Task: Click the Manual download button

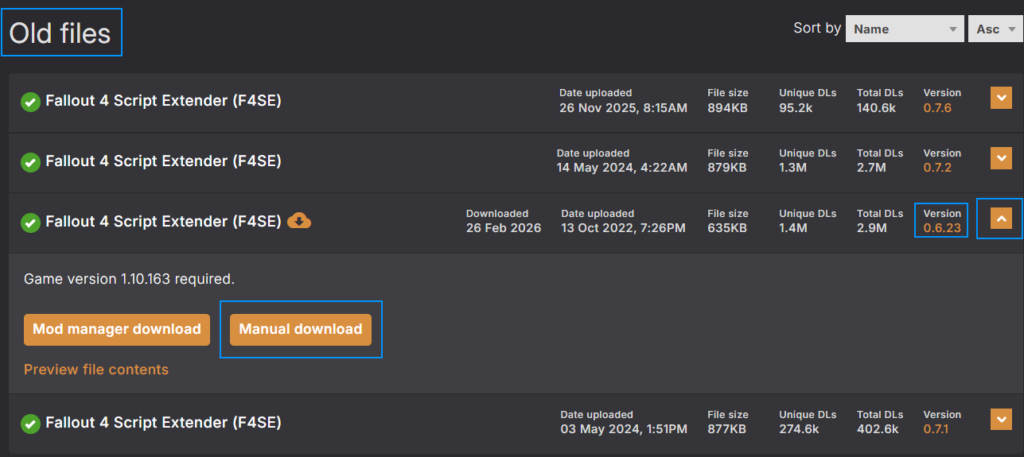Action: [x=300, y=329]
